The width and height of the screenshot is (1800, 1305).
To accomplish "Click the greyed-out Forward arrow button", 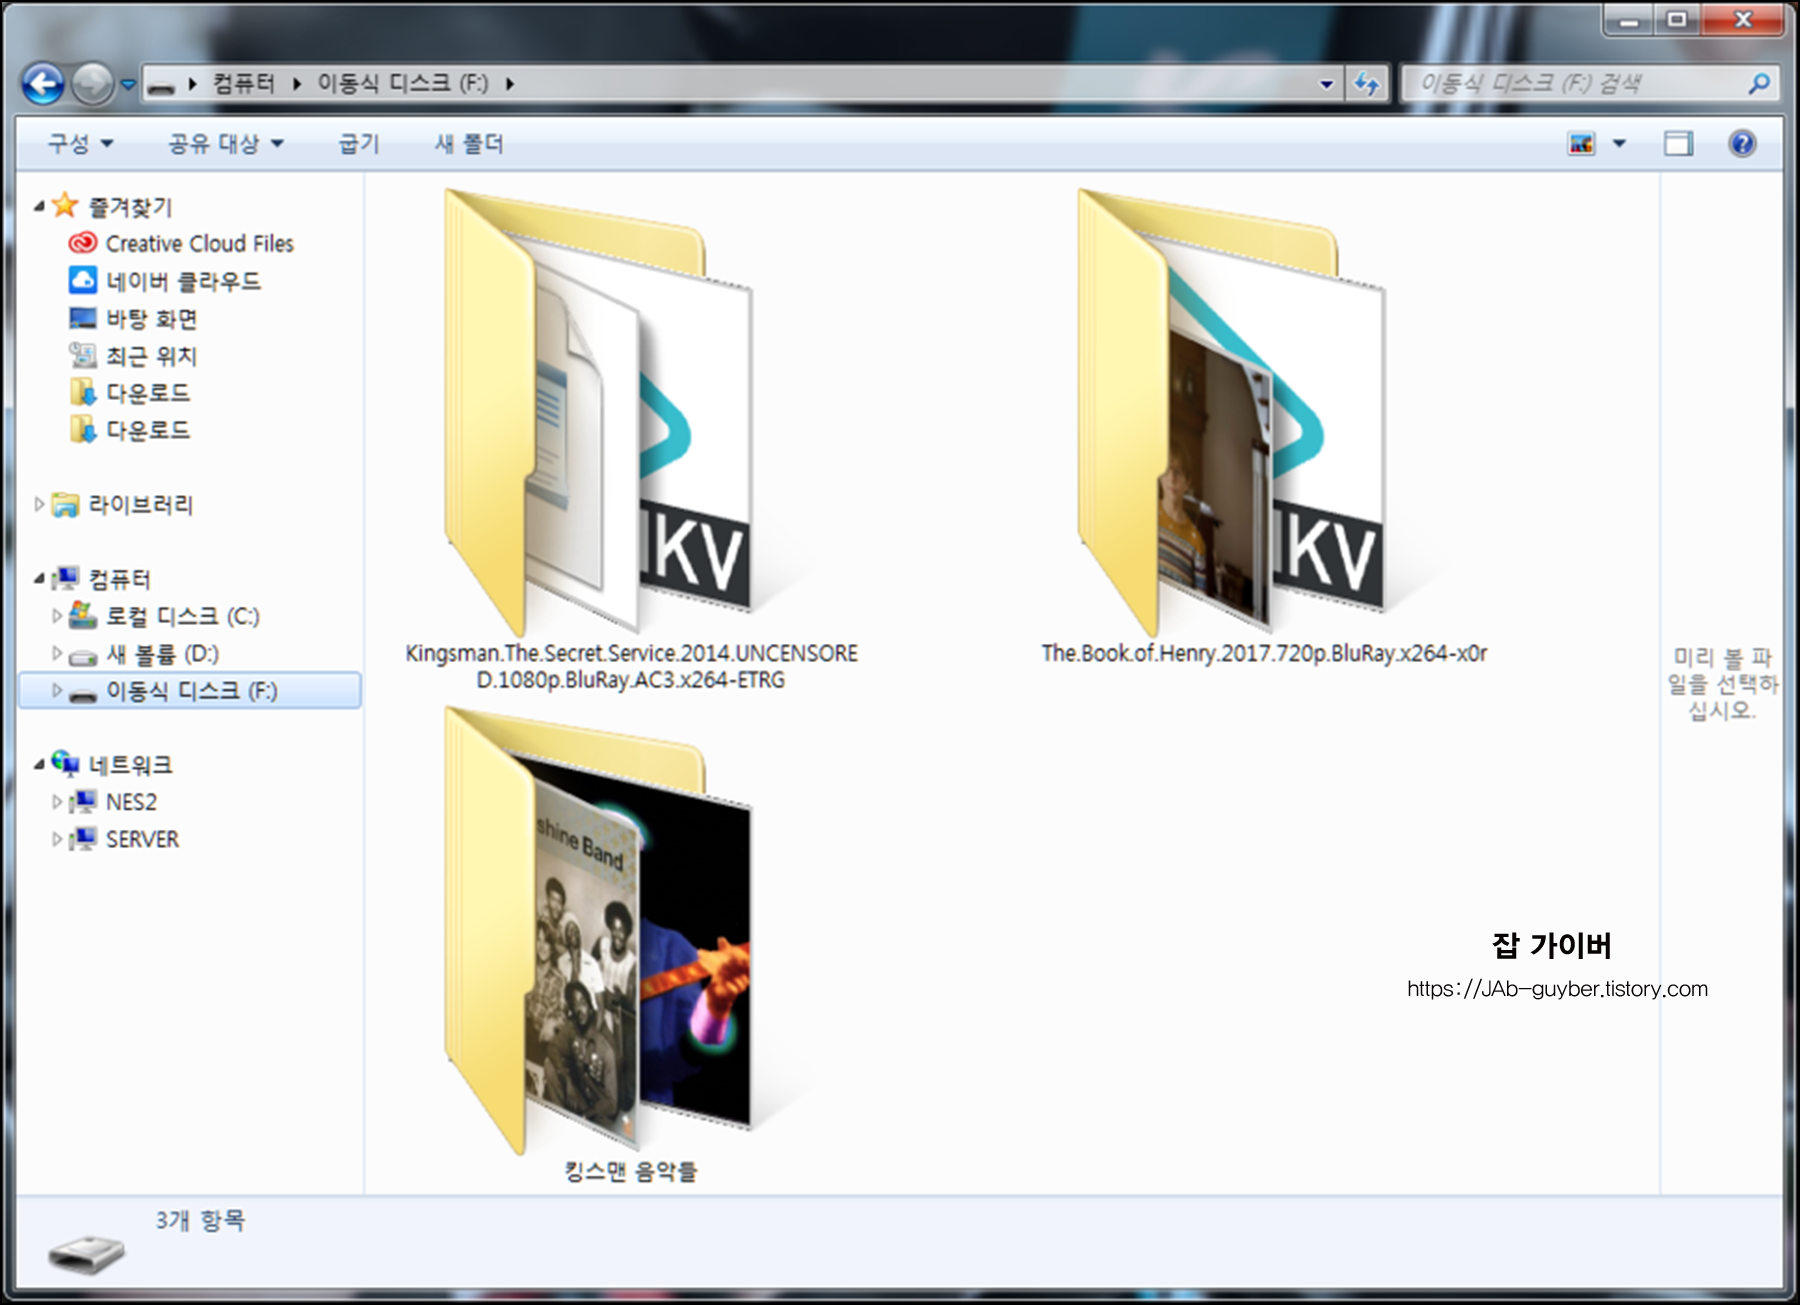I will coord(93,84).
